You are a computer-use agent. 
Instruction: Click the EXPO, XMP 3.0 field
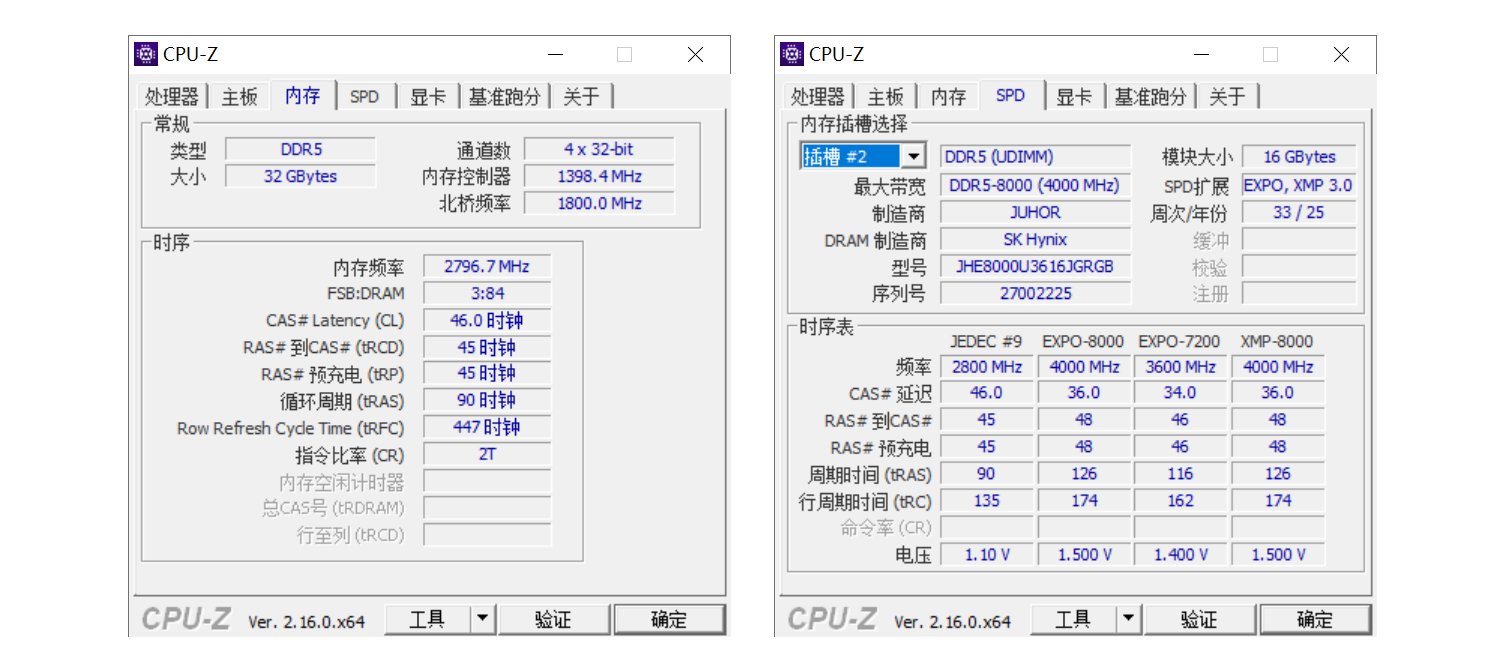pos(1299,186)
